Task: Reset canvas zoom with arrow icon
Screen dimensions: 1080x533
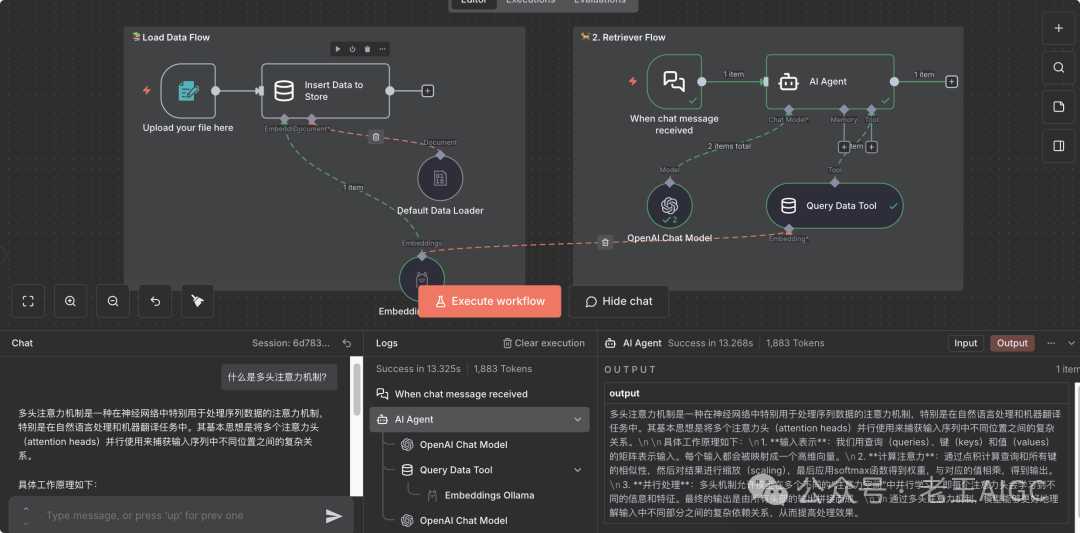Action: [x=155, y=301]
